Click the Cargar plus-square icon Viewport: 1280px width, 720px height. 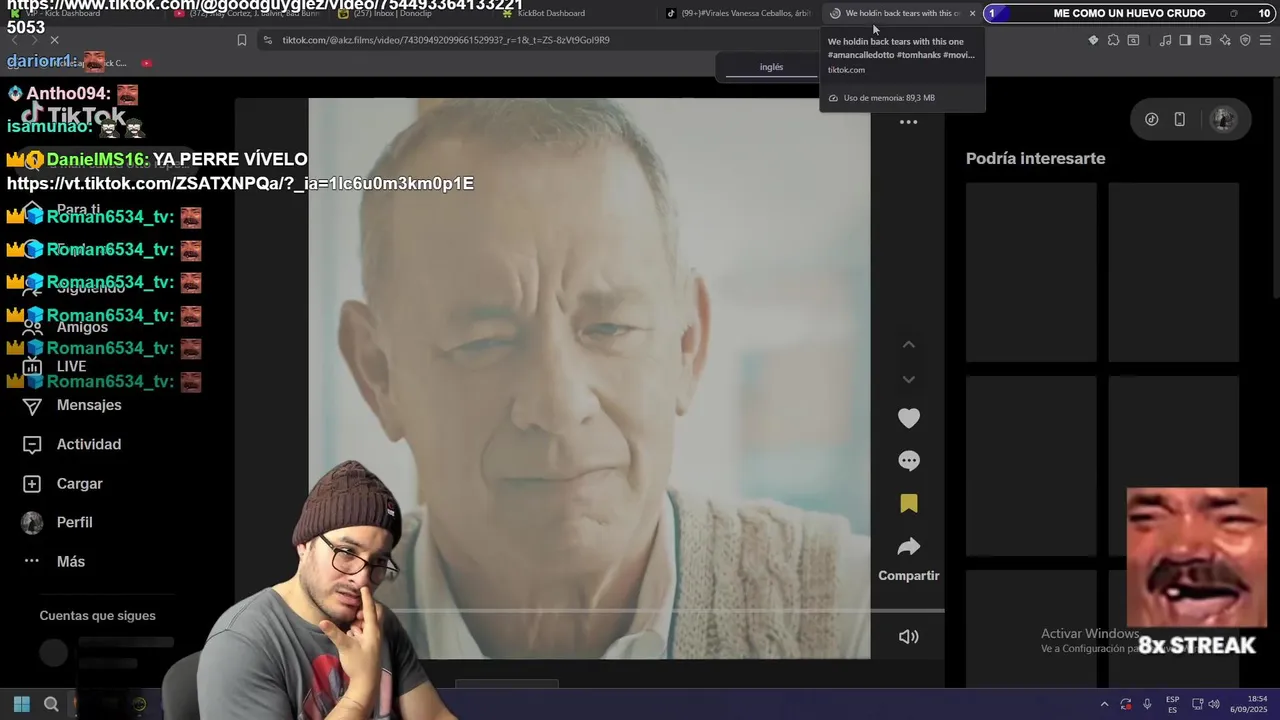(x=32, y=484)
